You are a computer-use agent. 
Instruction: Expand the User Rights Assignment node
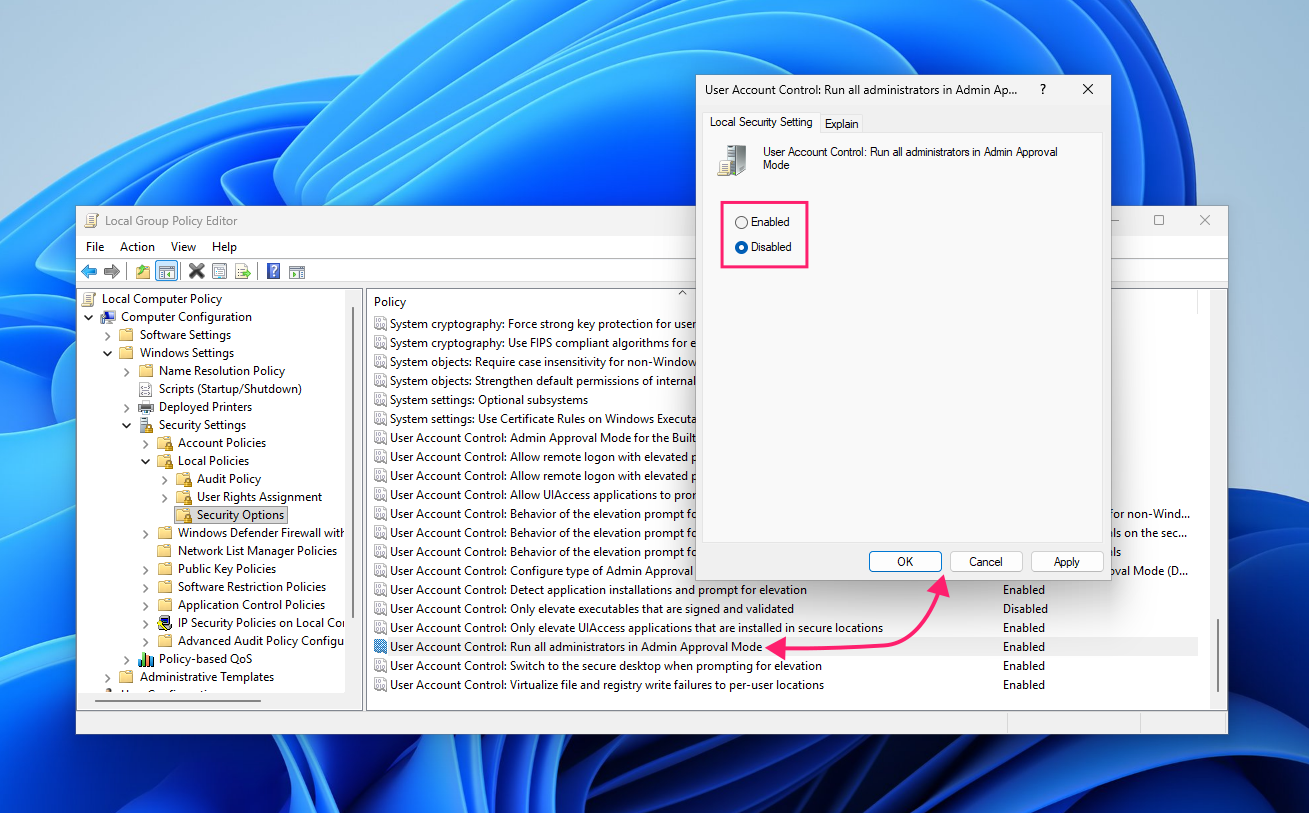(165, 497)
